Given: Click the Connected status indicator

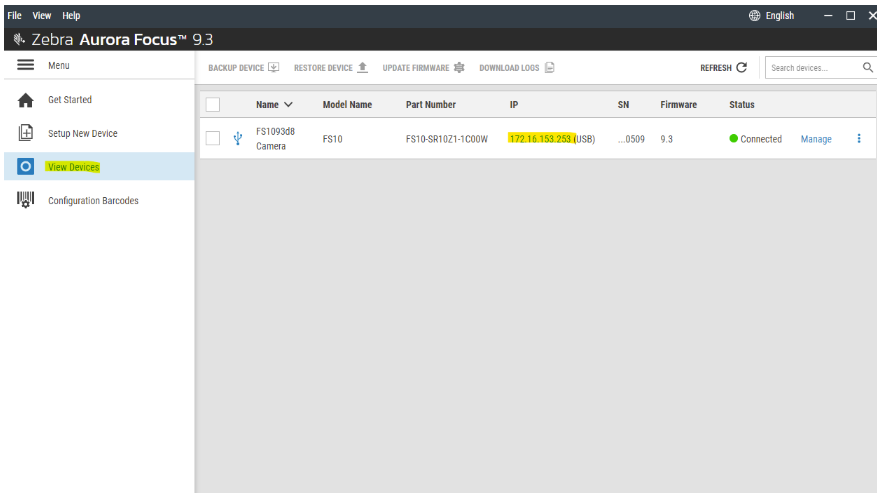Looking at the screenshot, I should click(x=755, y=139).
